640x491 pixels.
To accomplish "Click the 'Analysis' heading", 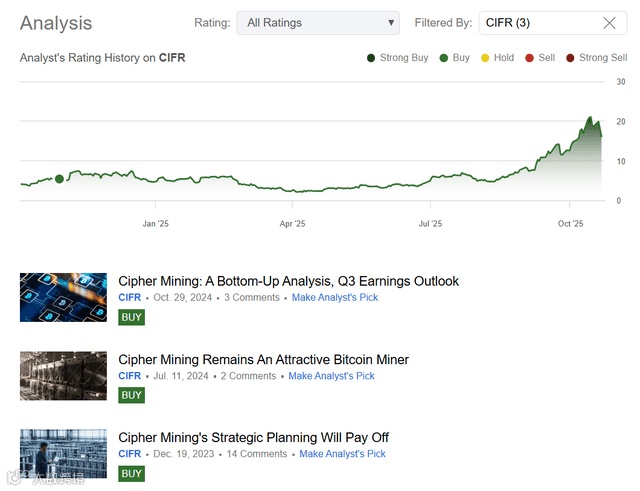I will (56, 23).
